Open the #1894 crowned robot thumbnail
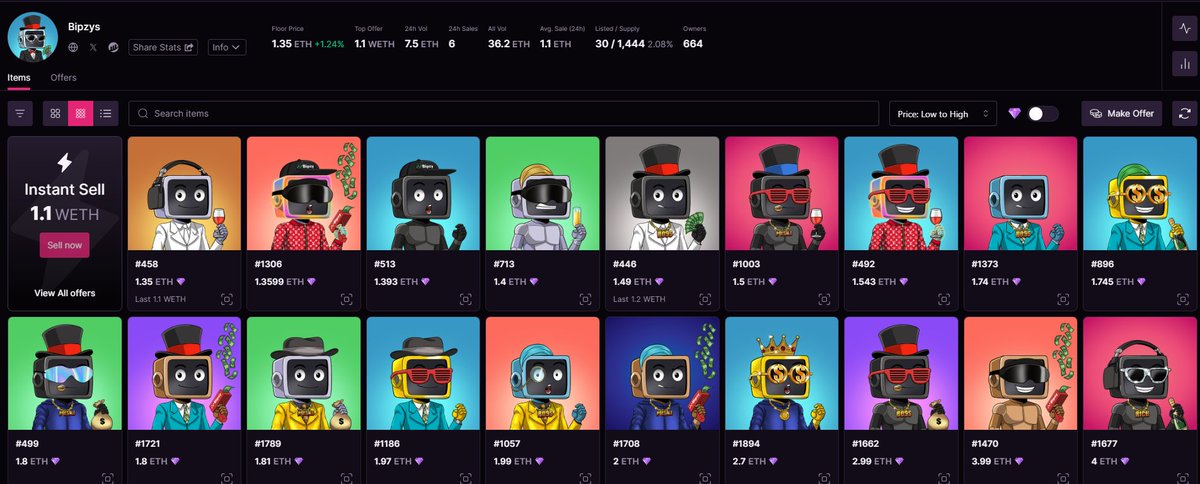Screen dimensions: 1200x484 point(782,373)
